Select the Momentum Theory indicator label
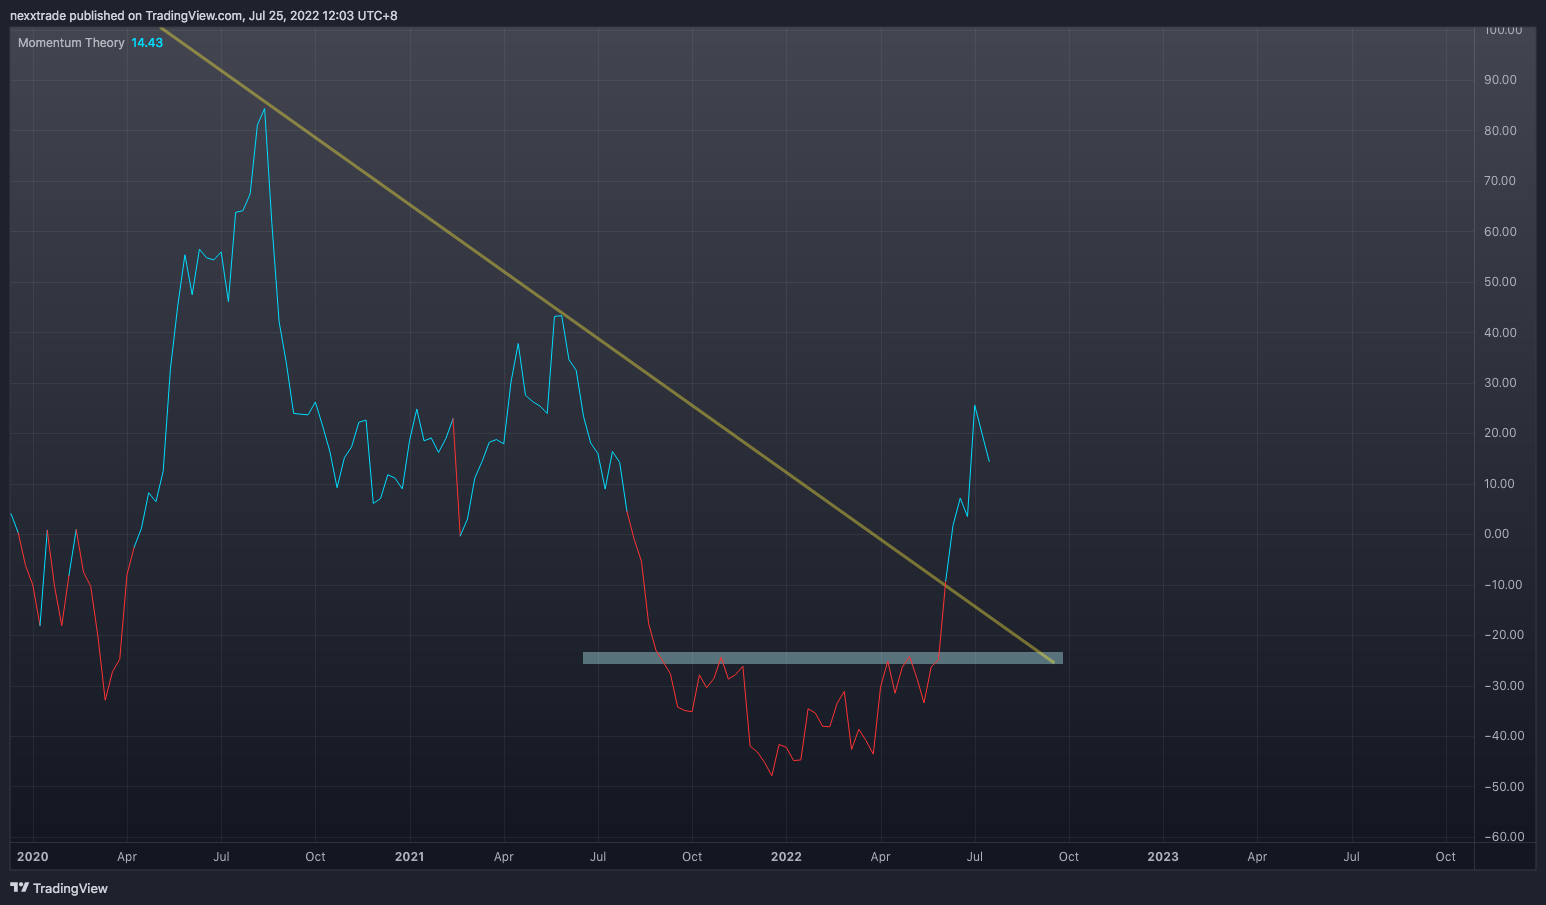 (71, 43)
